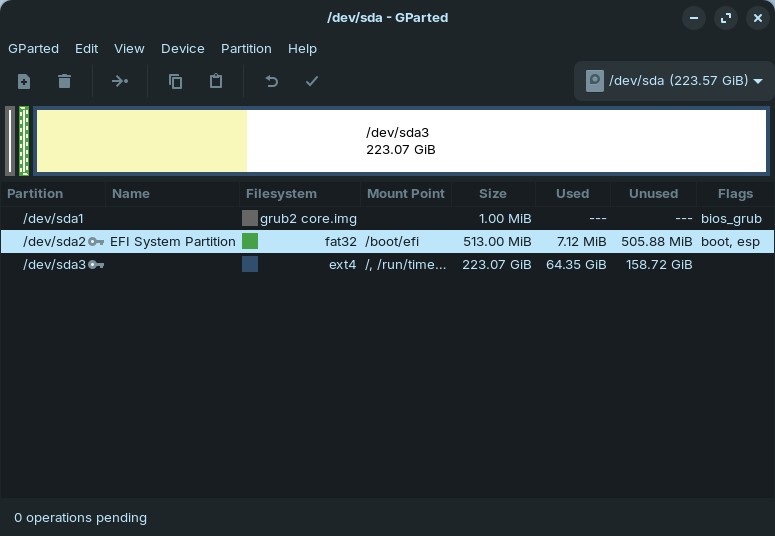775x536 pixels.
Task: Click the Flags column header
Action: point(735,193)
